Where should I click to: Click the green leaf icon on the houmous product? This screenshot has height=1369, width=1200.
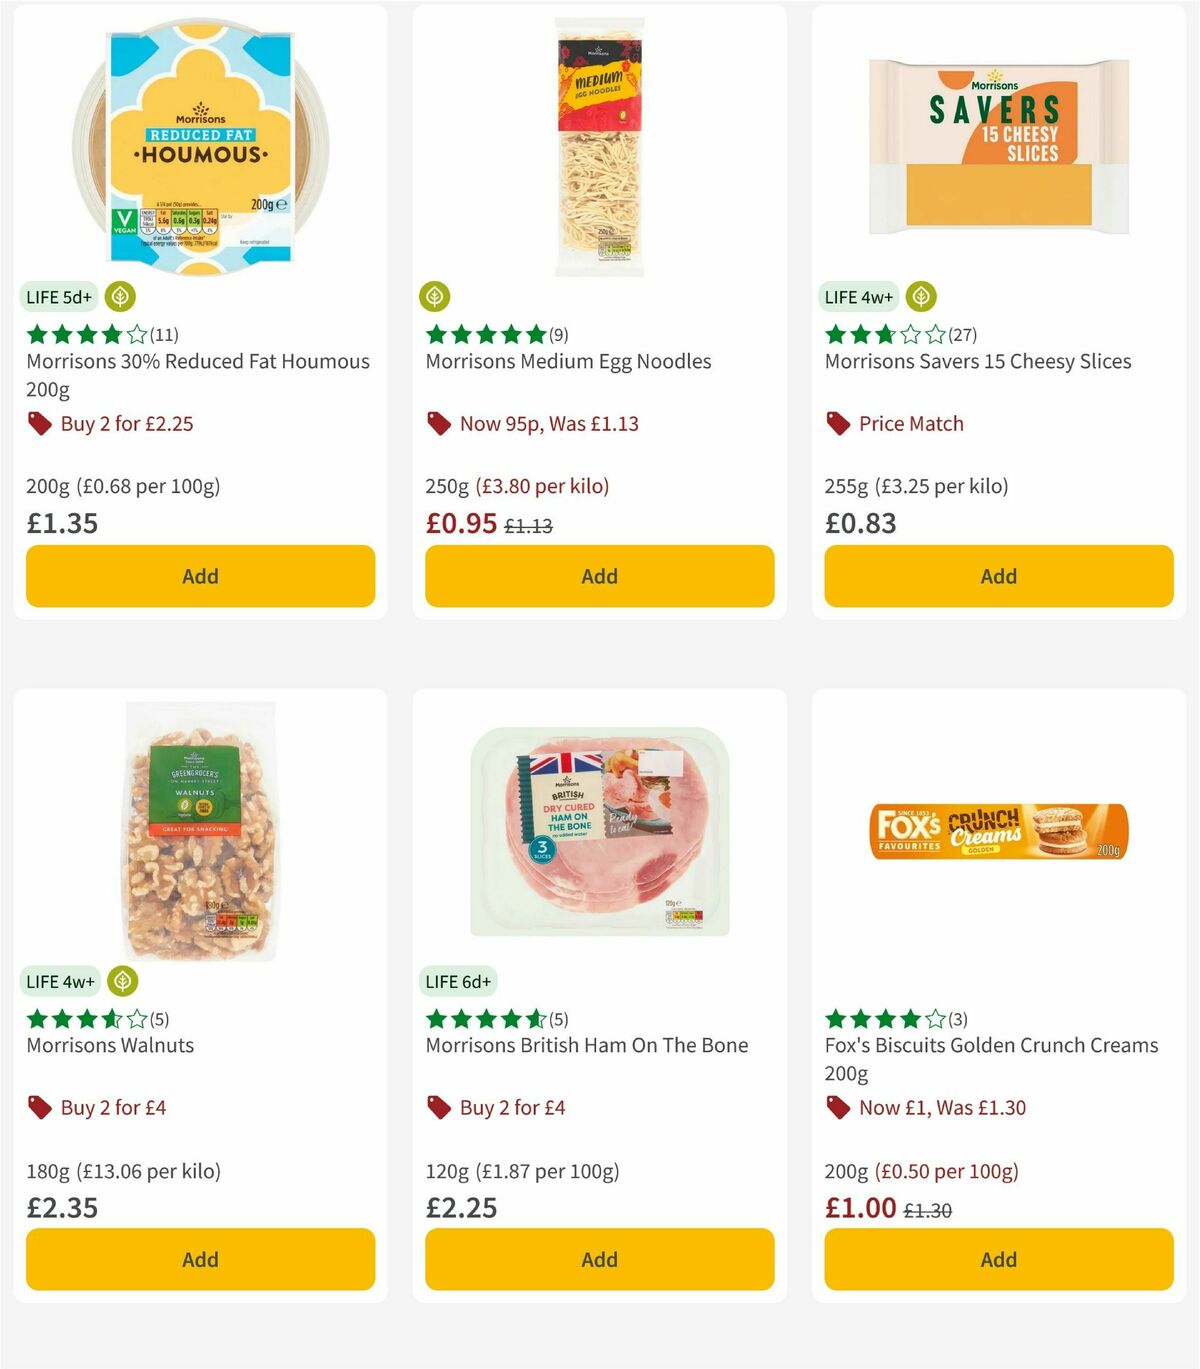pos(119,297)
